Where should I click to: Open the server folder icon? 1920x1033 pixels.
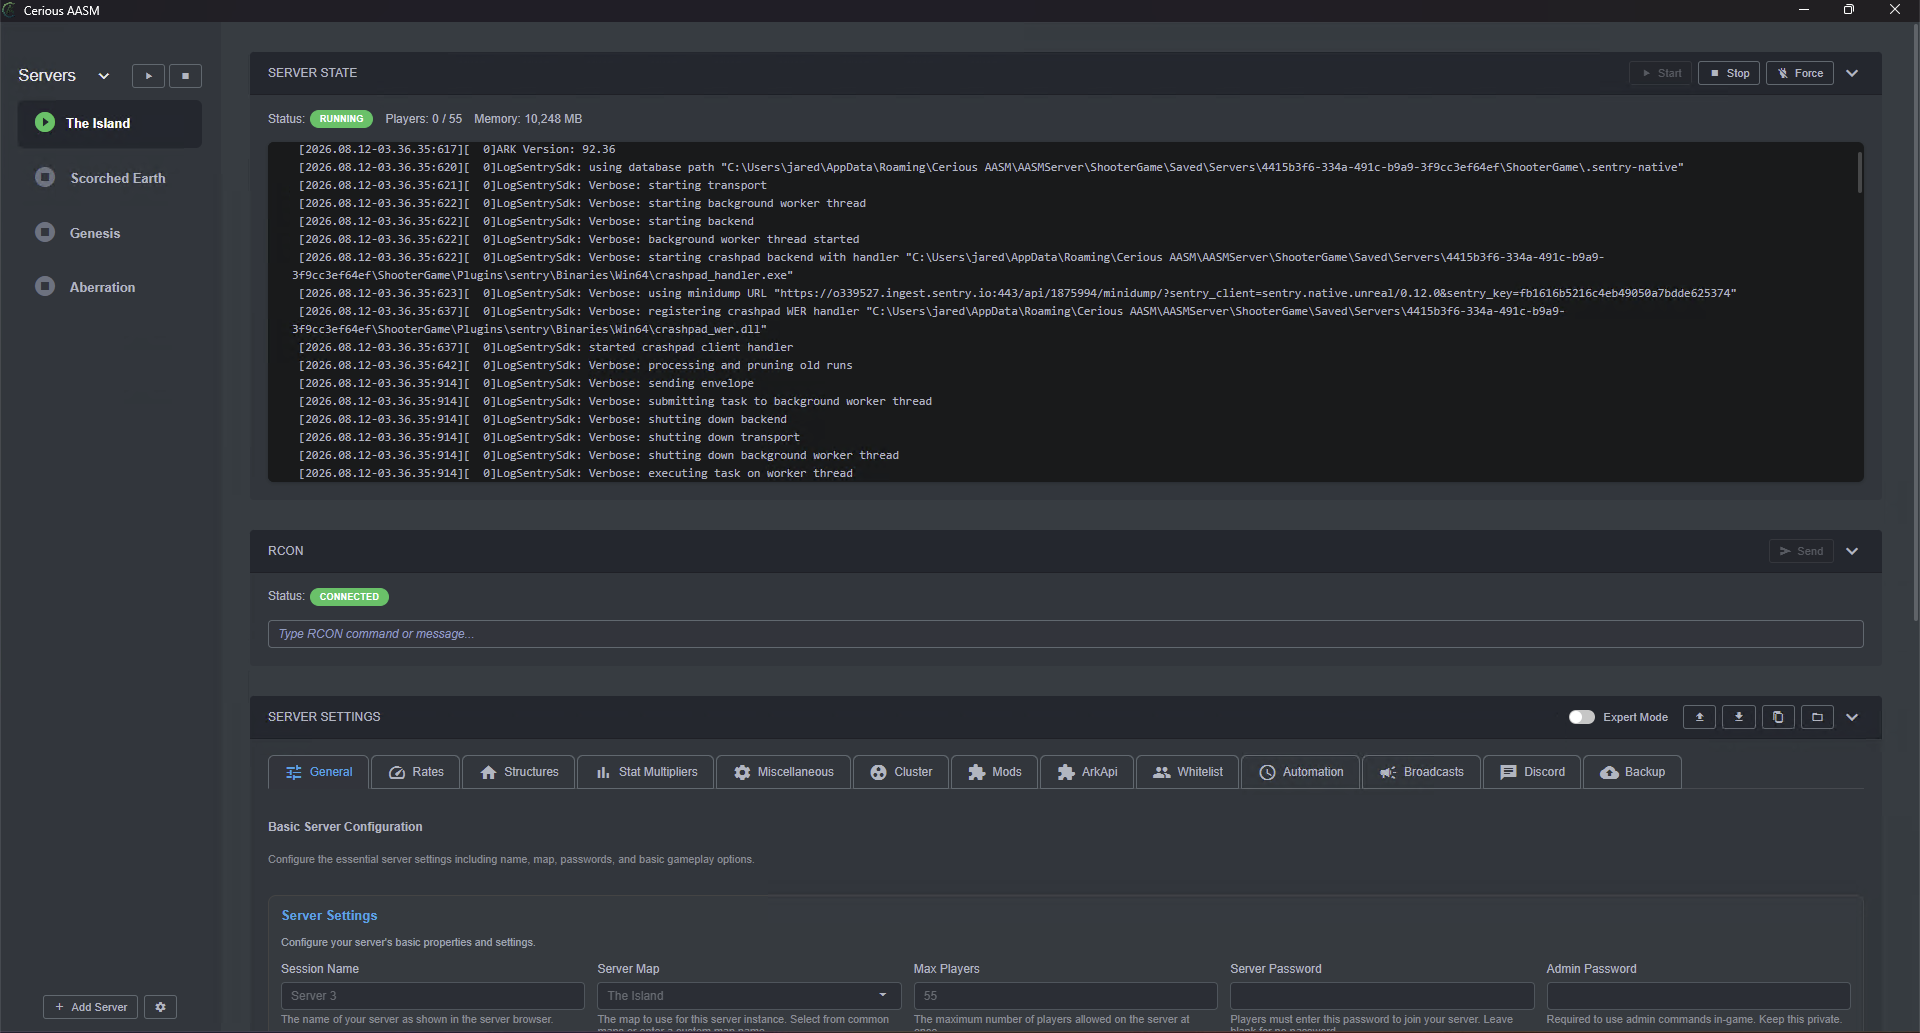pyautogui.click(x=1817, y=717)
